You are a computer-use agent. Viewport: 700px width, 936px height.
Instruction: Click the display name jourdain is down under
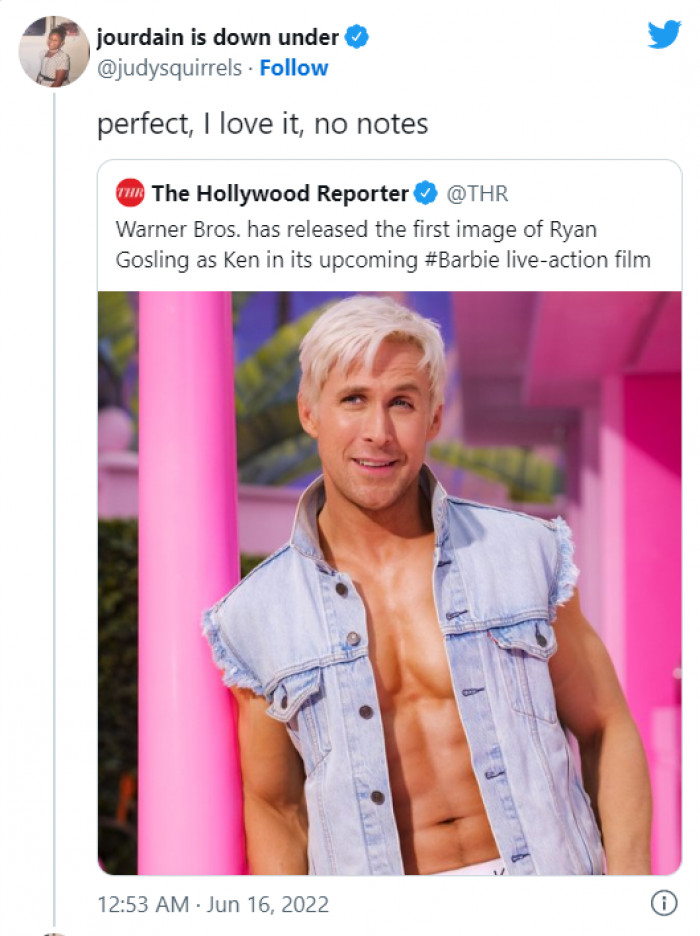tap(217, 38)
